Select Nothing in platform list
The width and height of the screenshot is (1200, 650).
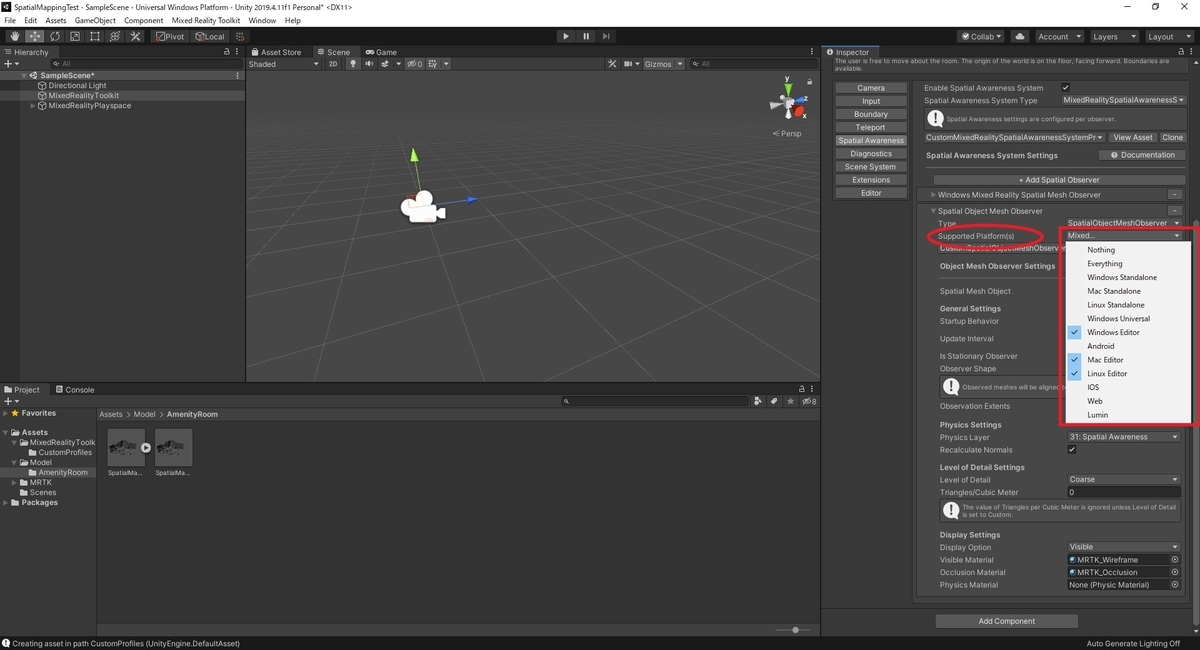pyautogui.click(x=1128, y=250)
